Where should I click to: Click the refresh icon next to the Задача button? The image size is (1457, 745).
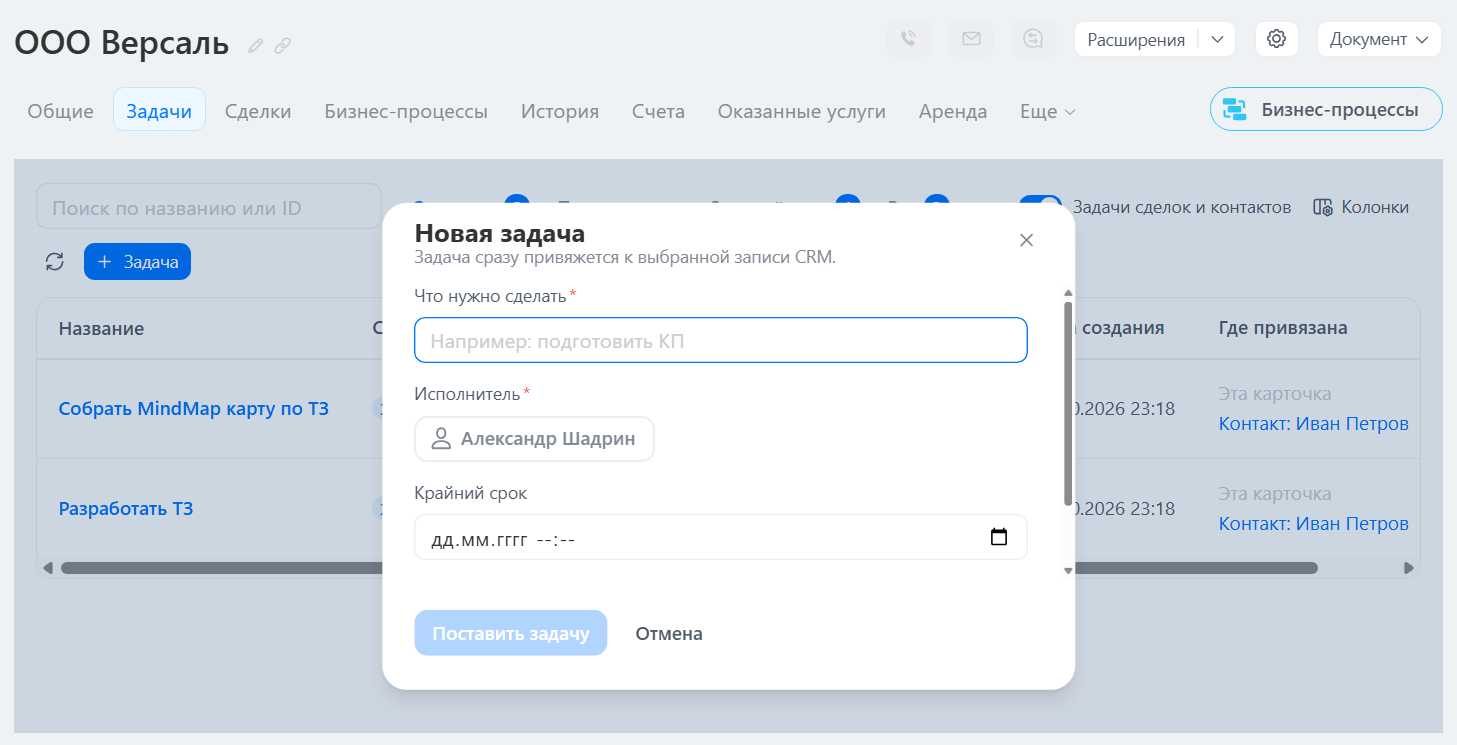point(55,262)
